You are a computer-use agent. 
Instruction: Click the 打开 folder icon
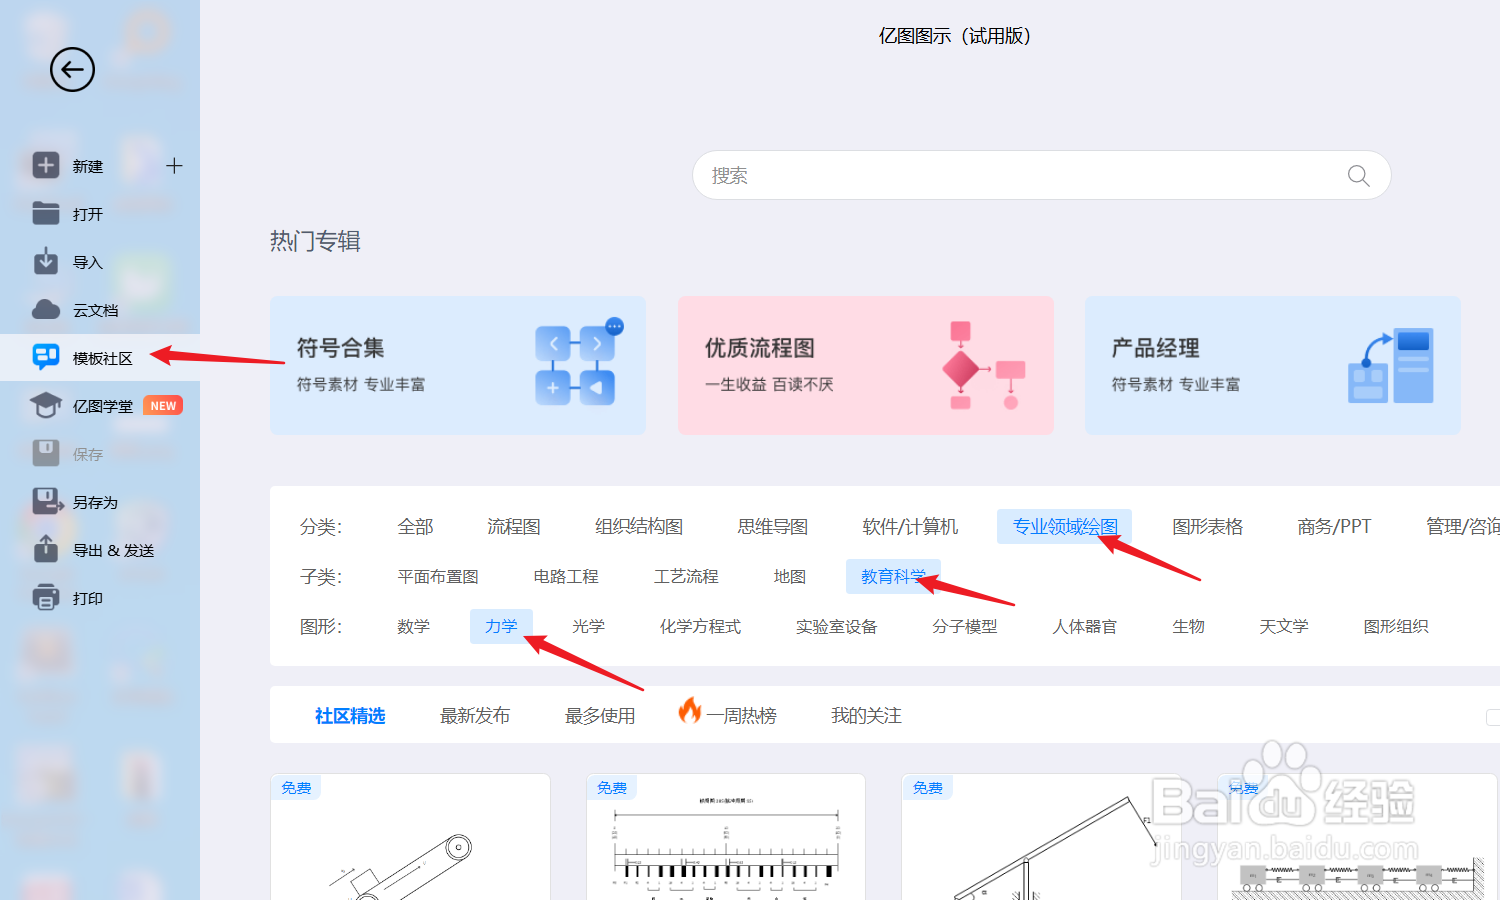(x=46, y=213)
